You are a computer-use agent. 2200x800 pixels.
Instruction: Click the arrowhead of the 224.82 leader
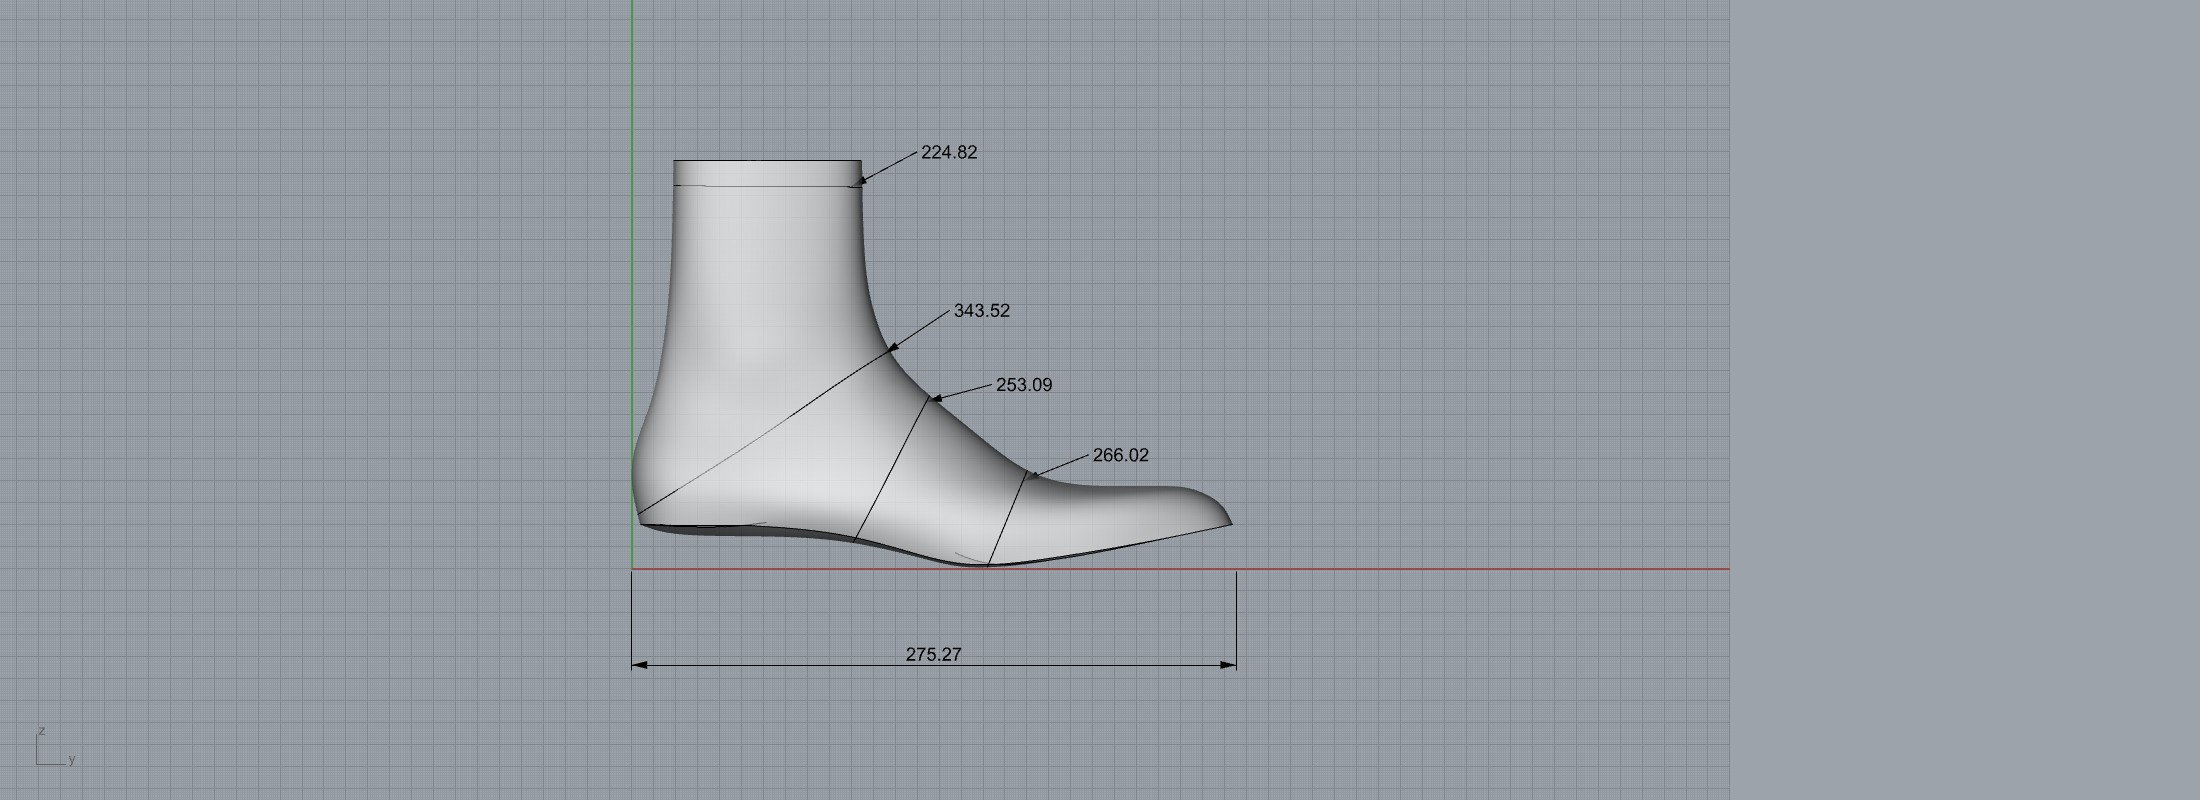coord(864,180)
